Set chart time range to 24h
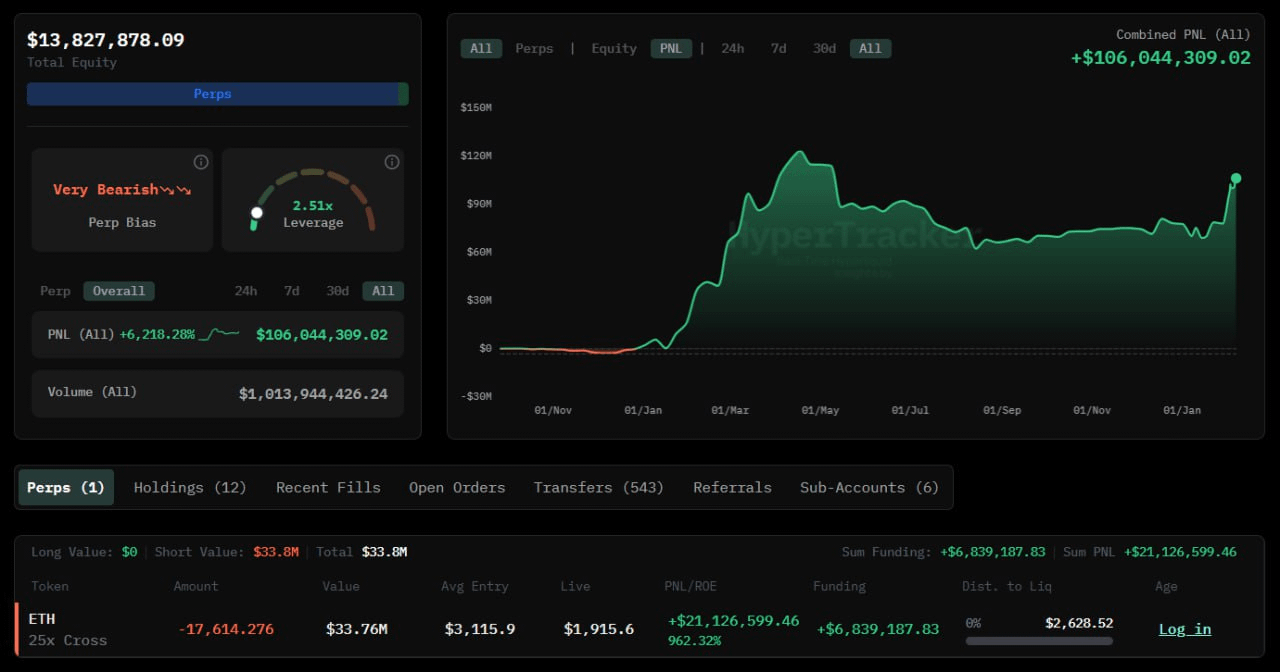Screen dimensions: 1280x672 pos(732,48)
